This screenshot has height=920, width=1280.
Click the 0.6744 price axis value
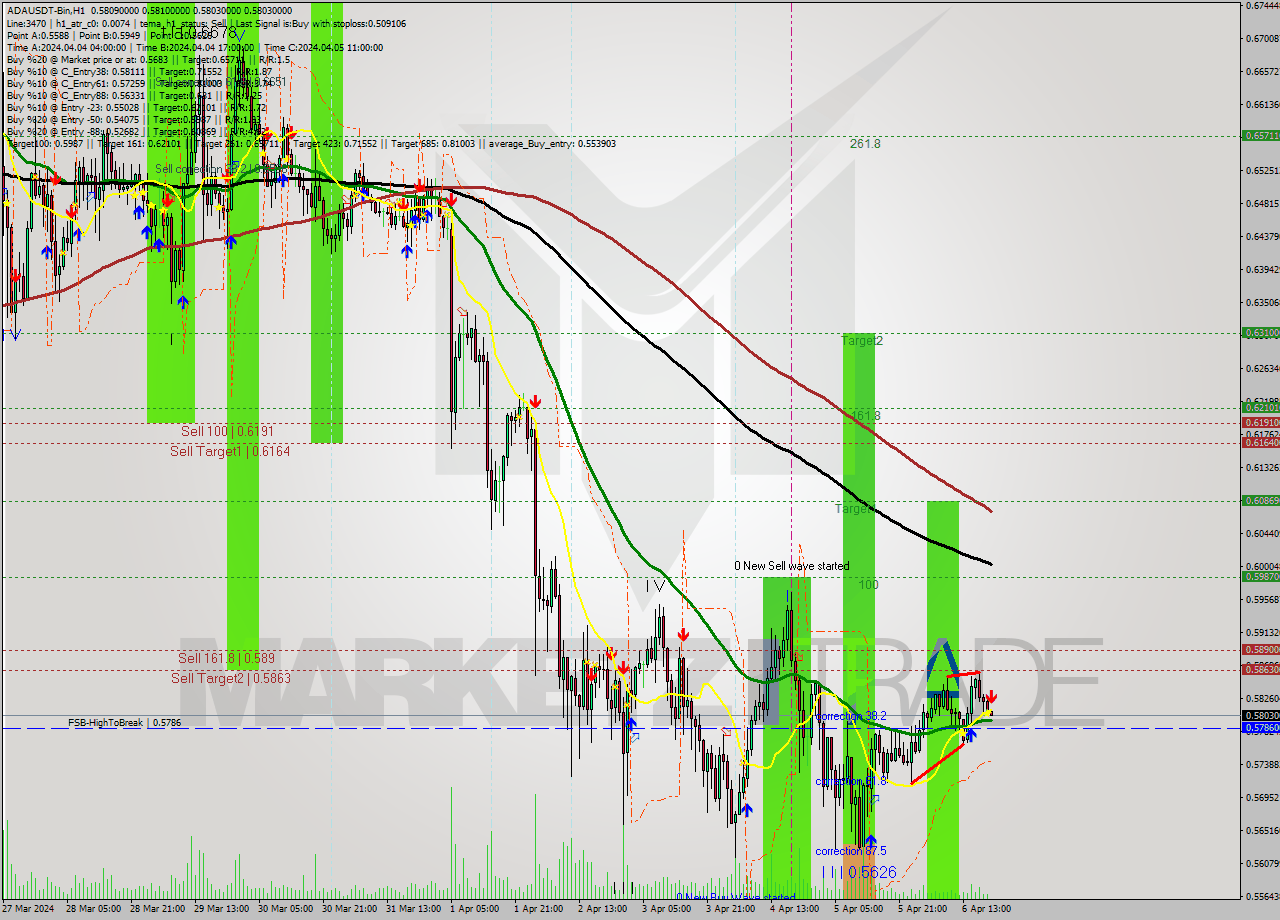1262,5
